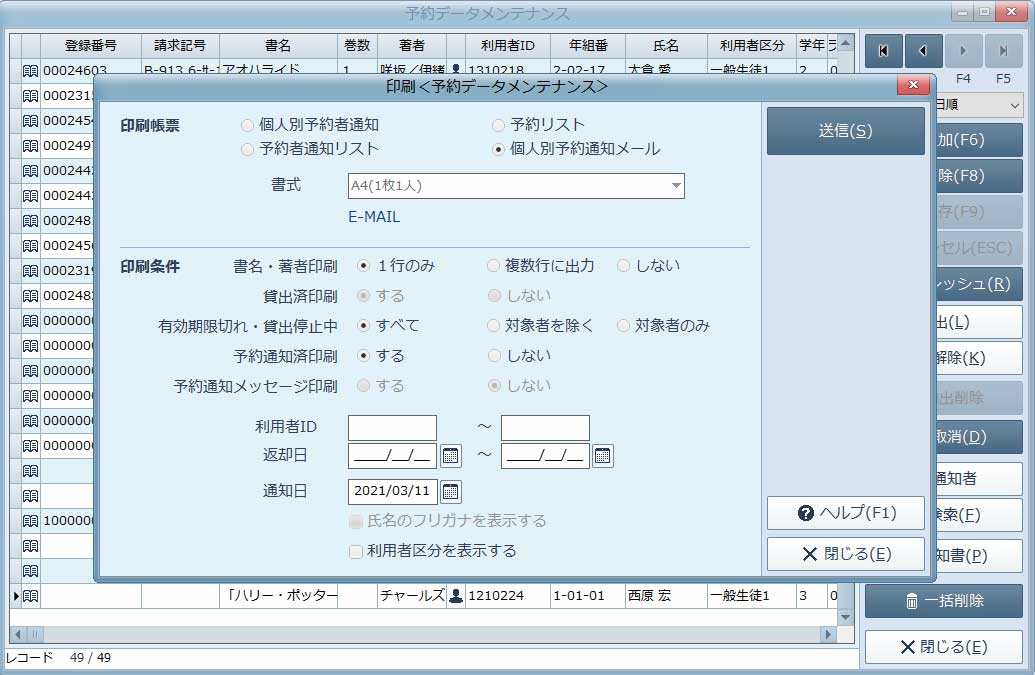Image resolution: width=1035 pixels, height=675 pixels.
Task: Click book icon in row 00024603
Action: tap(30, 71)
